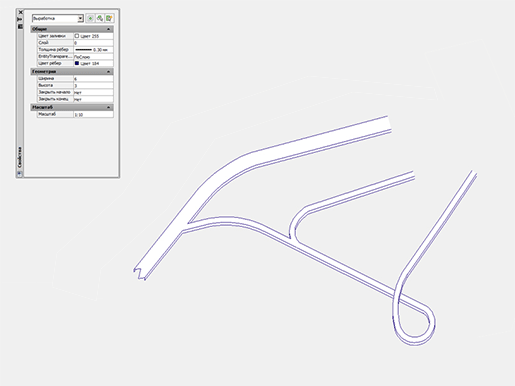Click the edge color swatch "Цвет 184"
515x386 pixels.
click(x=77, y=63)
